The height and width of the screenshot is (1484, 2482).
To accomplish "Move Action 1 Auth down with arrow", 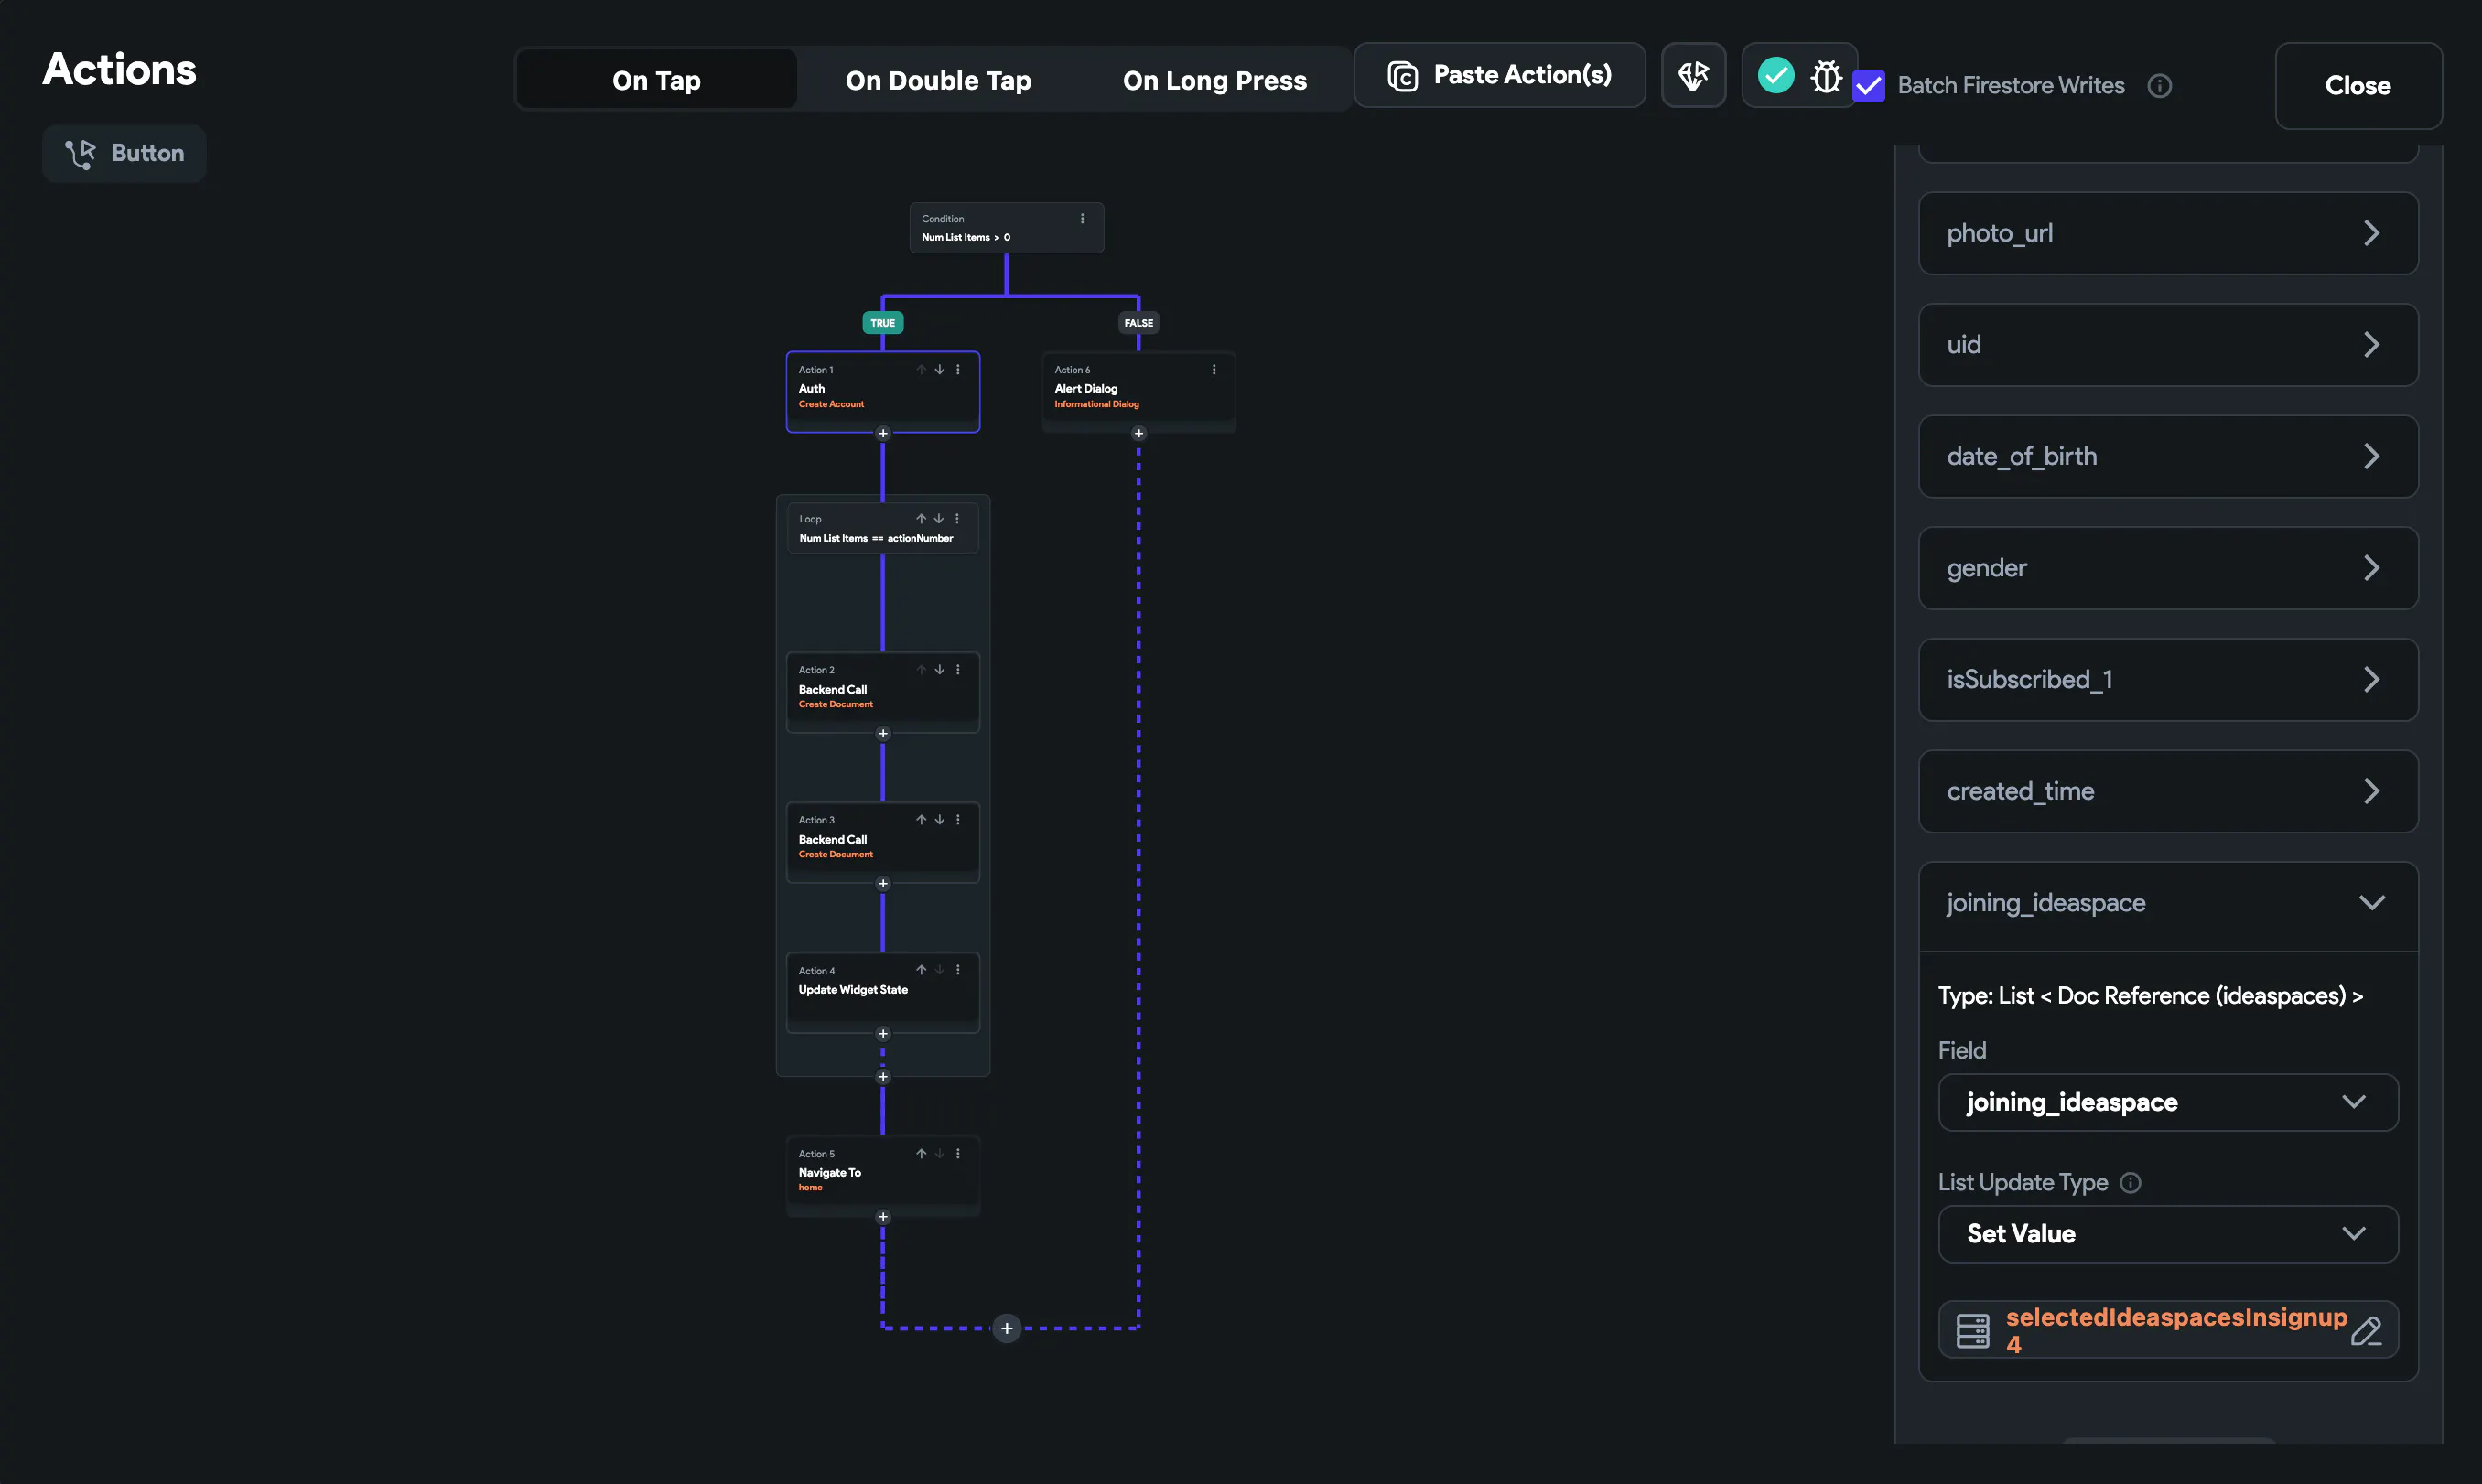I will 939,370.
